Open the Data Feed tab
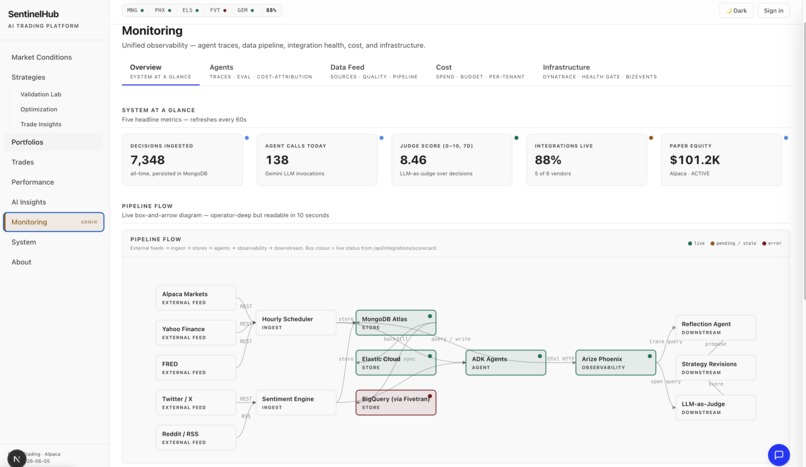 (374, 71)
